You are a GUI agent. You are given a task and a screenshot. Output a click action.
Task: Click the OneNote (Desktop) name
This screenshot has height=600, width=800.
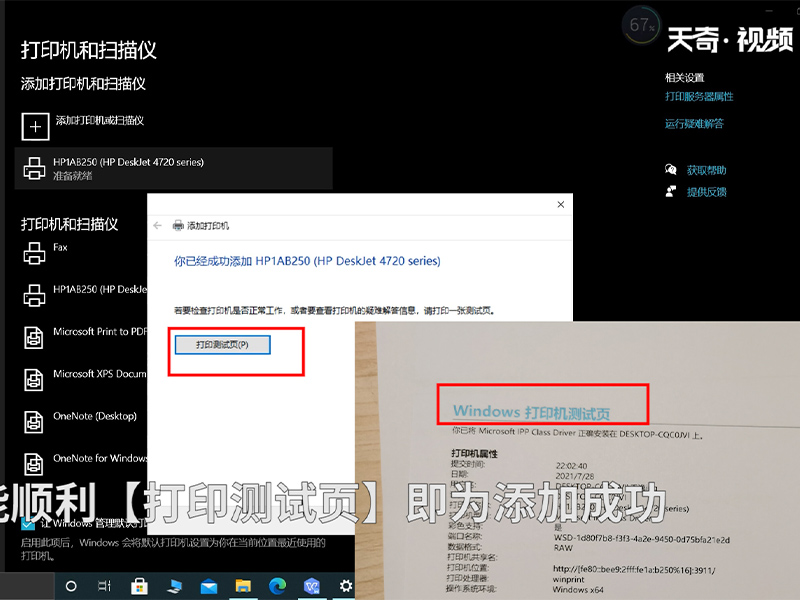pyautogui.click(x=95, y=416)
